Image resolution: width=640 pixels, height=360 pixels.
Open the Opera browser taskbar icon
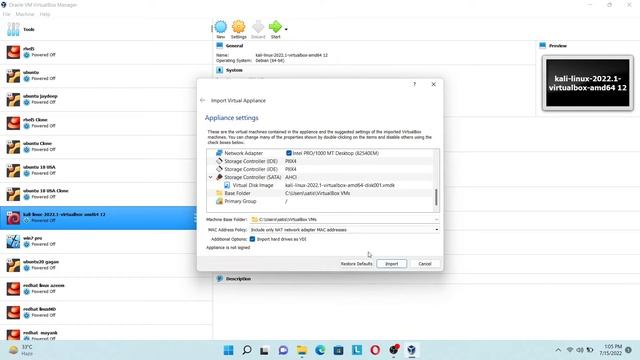coord(375,350)
